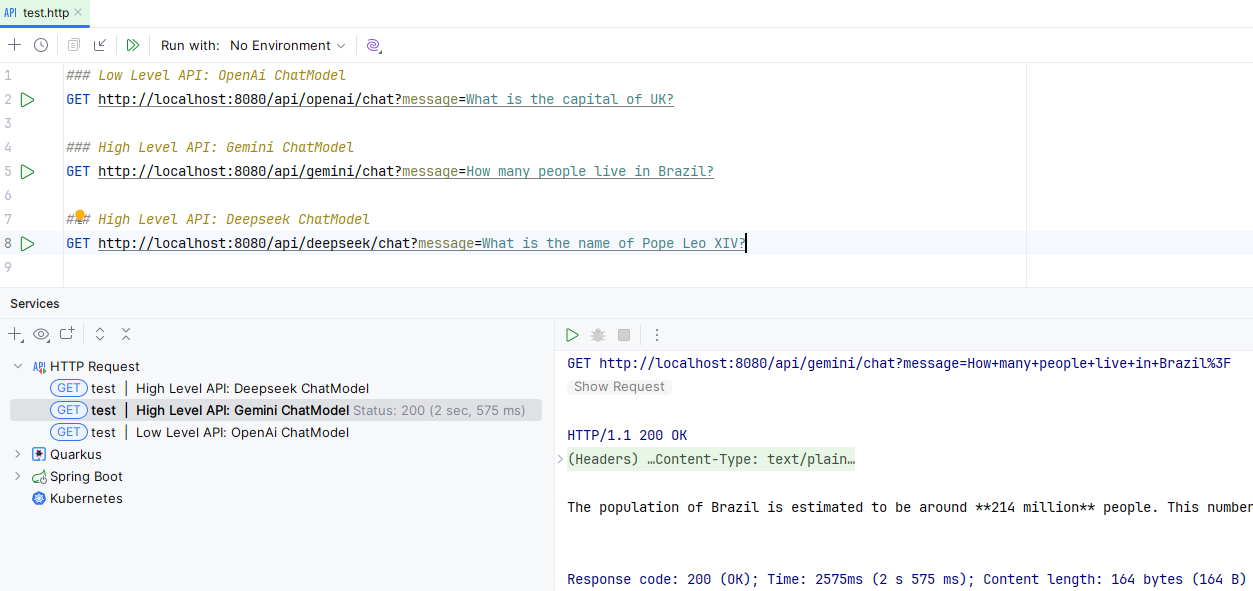Expand all nodes in Services tree
This screenshot has height=591, width=1253.
(x=100, y=335)
